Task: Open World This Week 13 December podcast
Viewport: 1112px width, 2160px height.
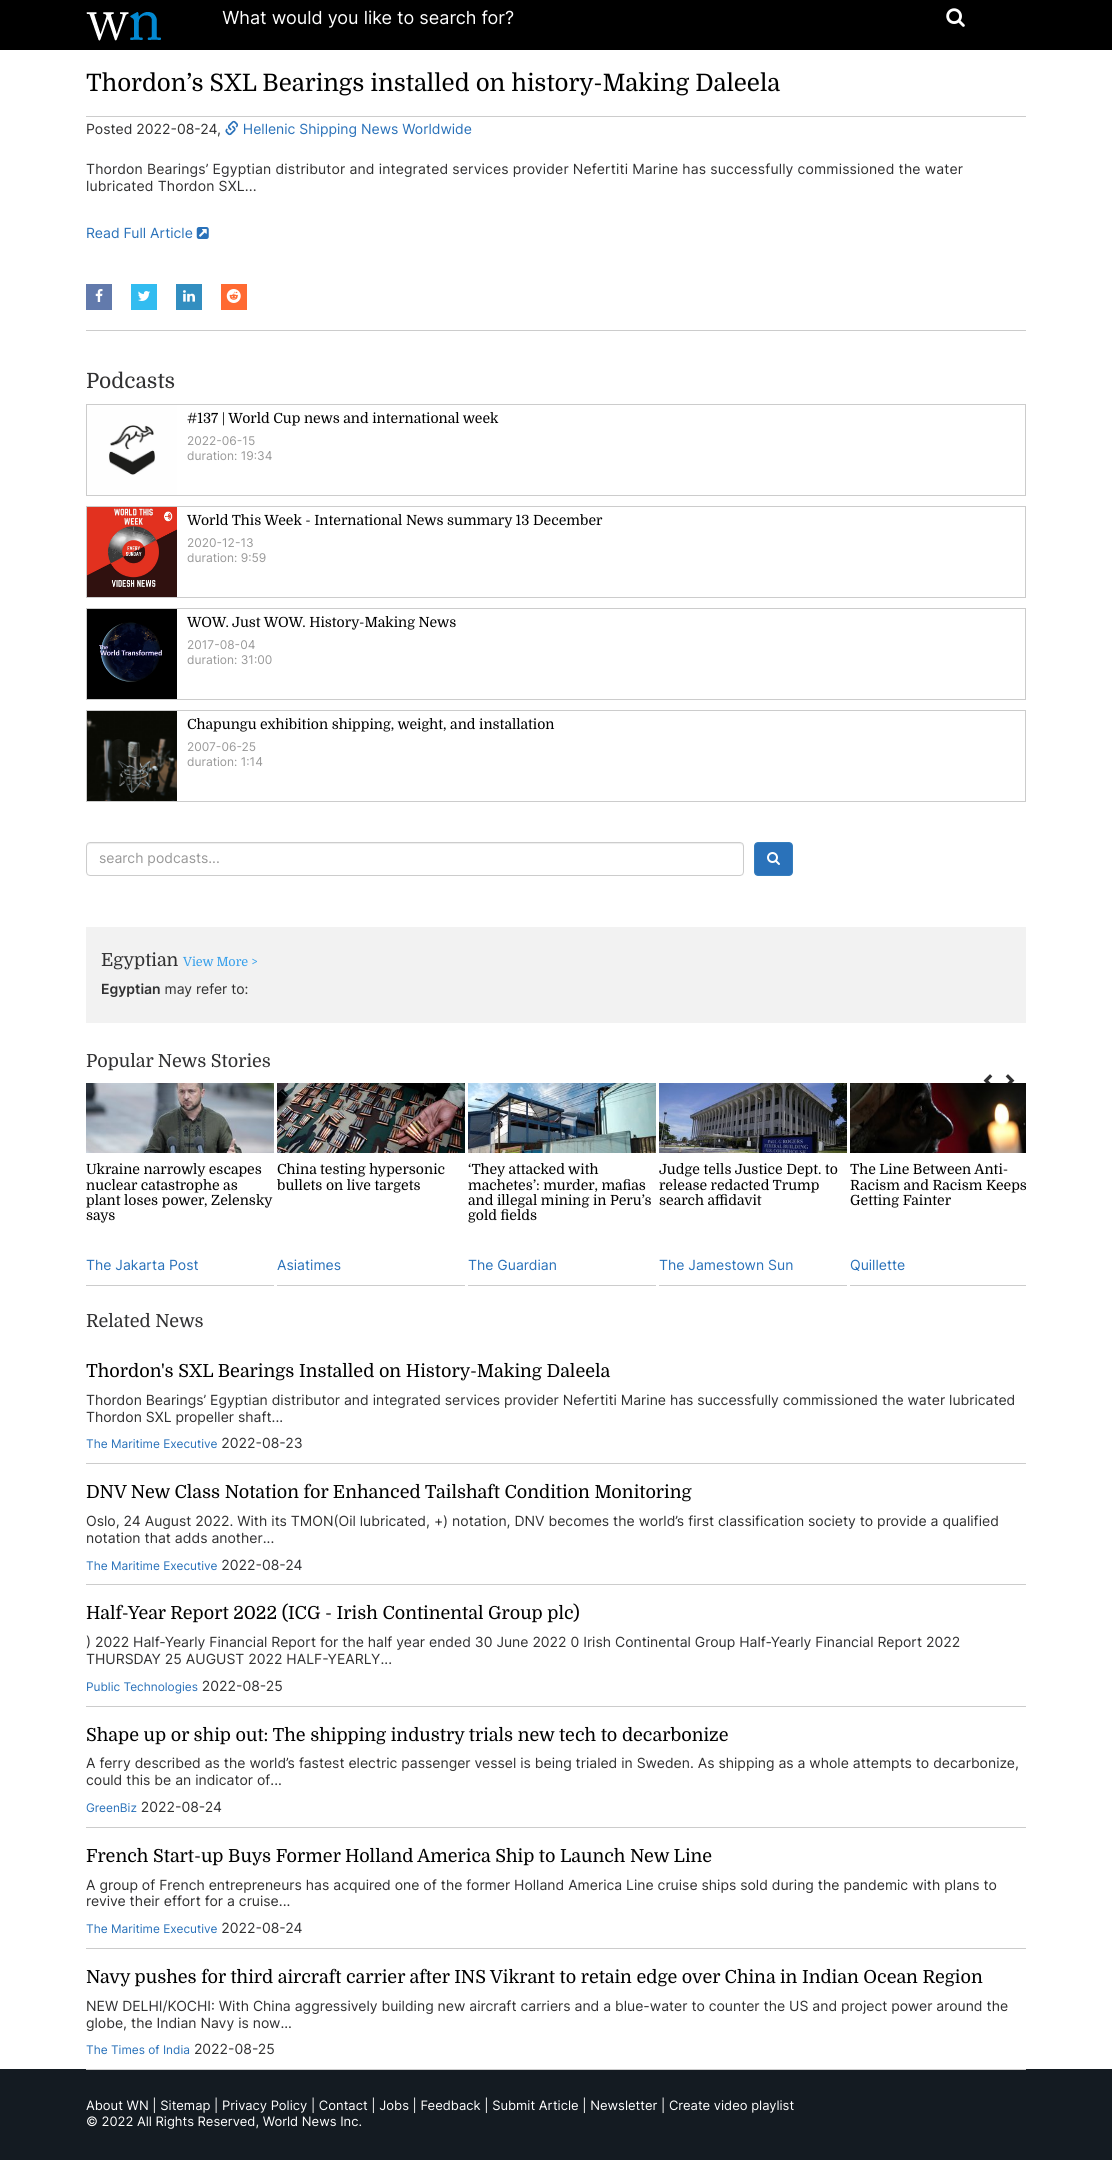Action: click(394, 520)
